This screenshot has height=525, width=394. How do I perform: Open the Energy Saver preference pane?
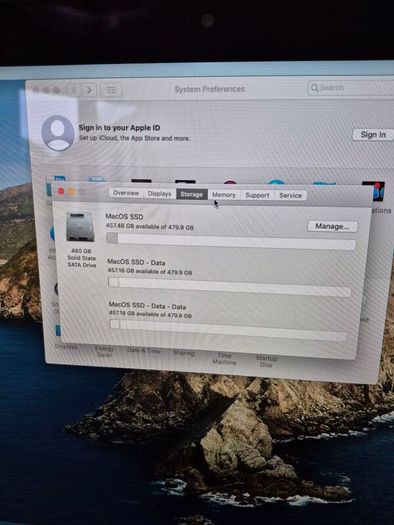[104, 351]
